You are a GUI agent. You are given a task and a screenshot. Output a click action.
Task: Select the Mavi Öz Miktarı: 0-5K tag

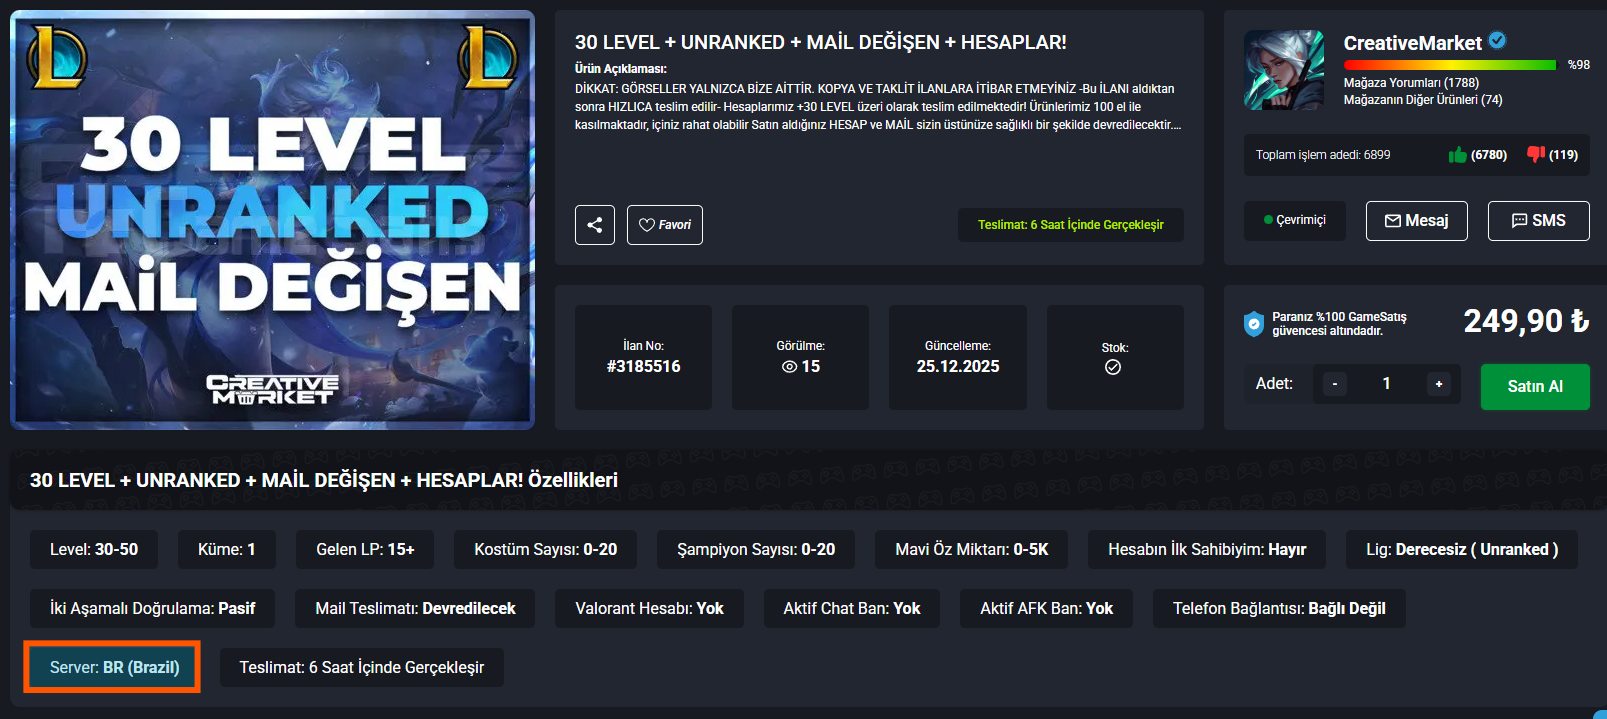972,550
